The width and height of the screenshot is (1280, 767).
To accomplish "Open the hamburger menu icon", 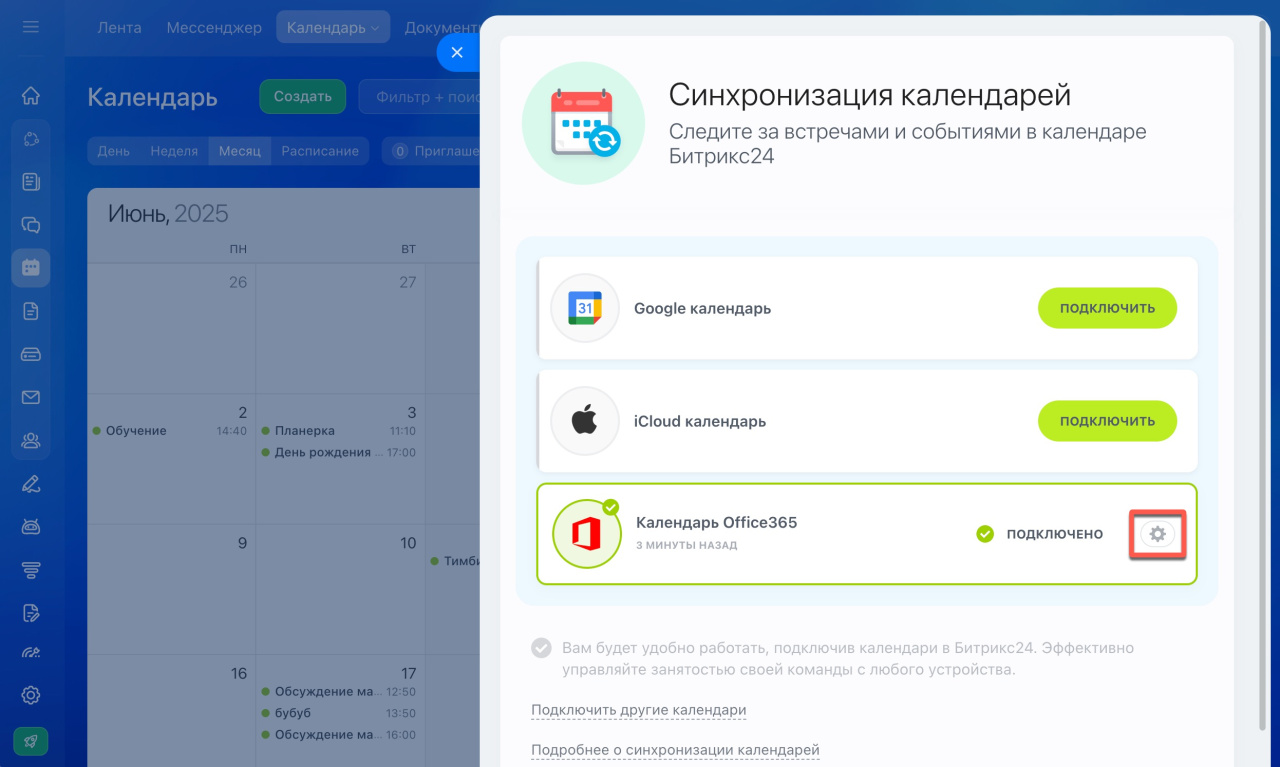I will tap(31, 27).
